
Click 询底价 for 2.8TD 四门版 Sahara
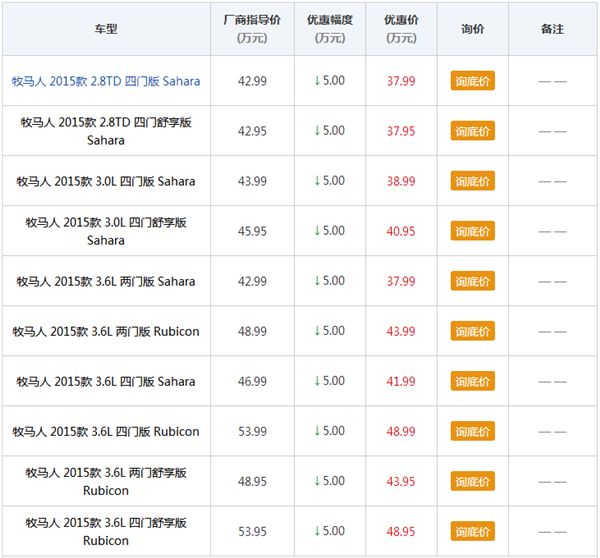coord(473,81)
